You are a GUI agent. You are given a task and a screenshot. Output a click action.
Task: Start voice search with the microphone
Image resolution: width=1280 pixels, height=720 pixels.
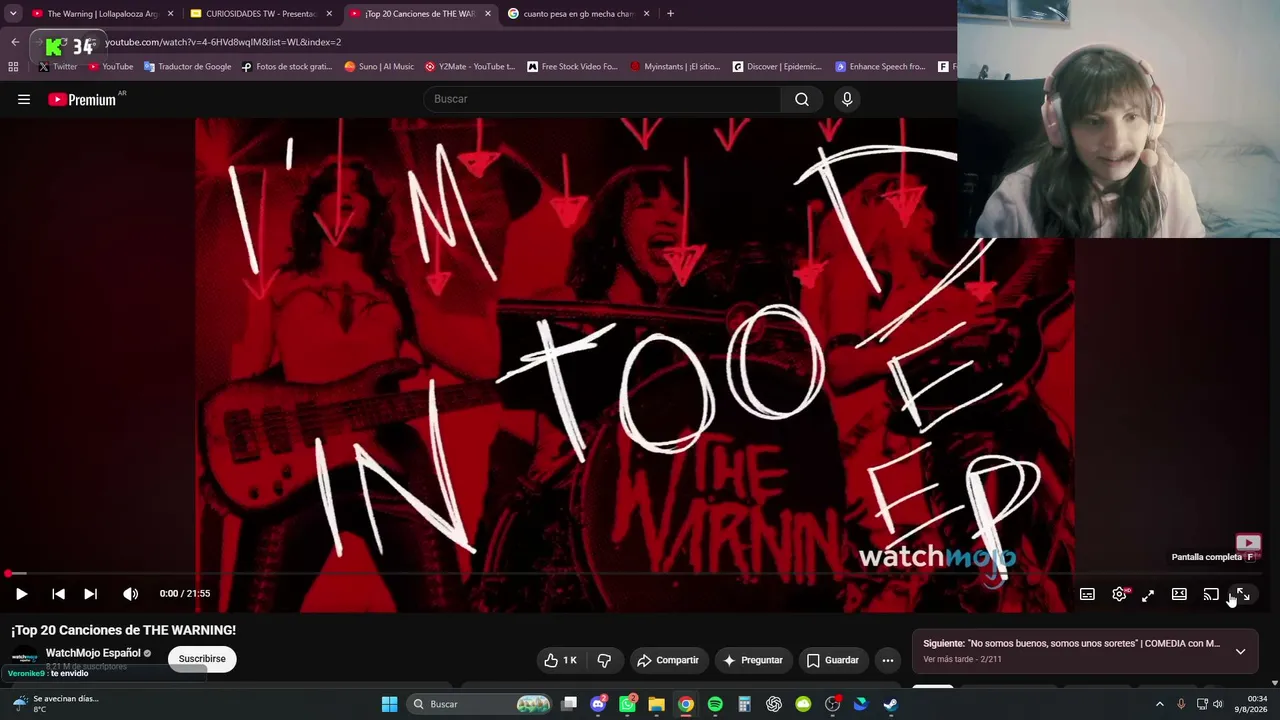(x=847, y=99)
